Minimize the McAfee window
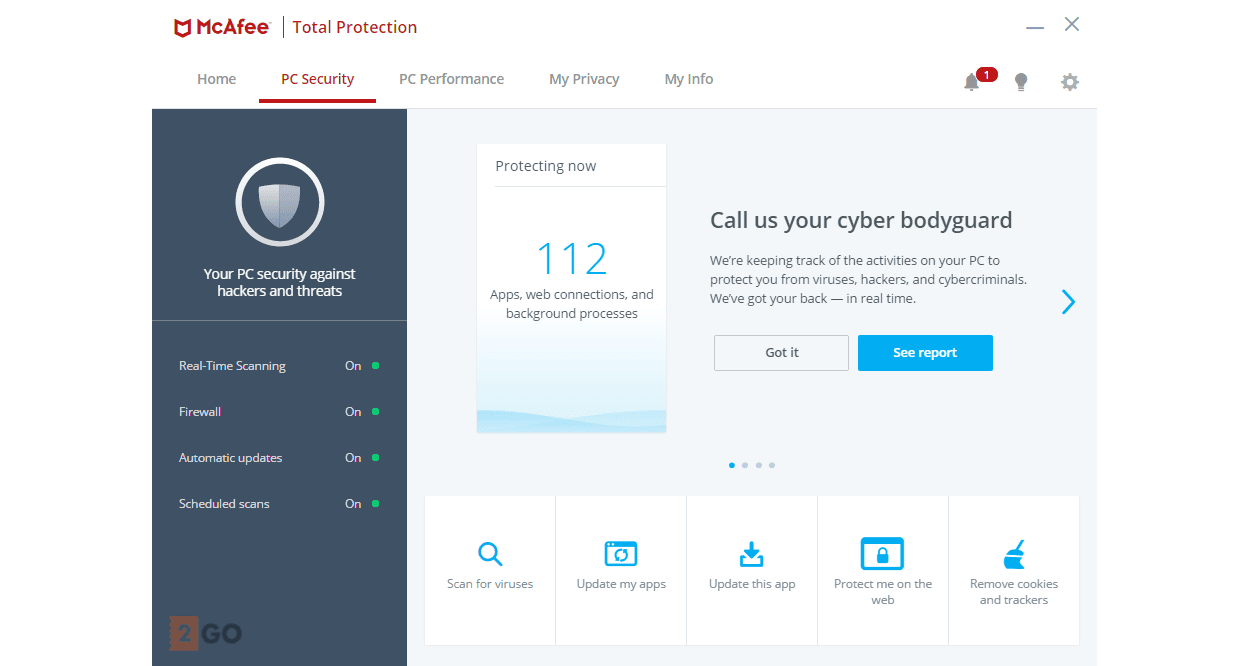The height and width of the screenshot is (666, 1250). (x=1035, y=27)
